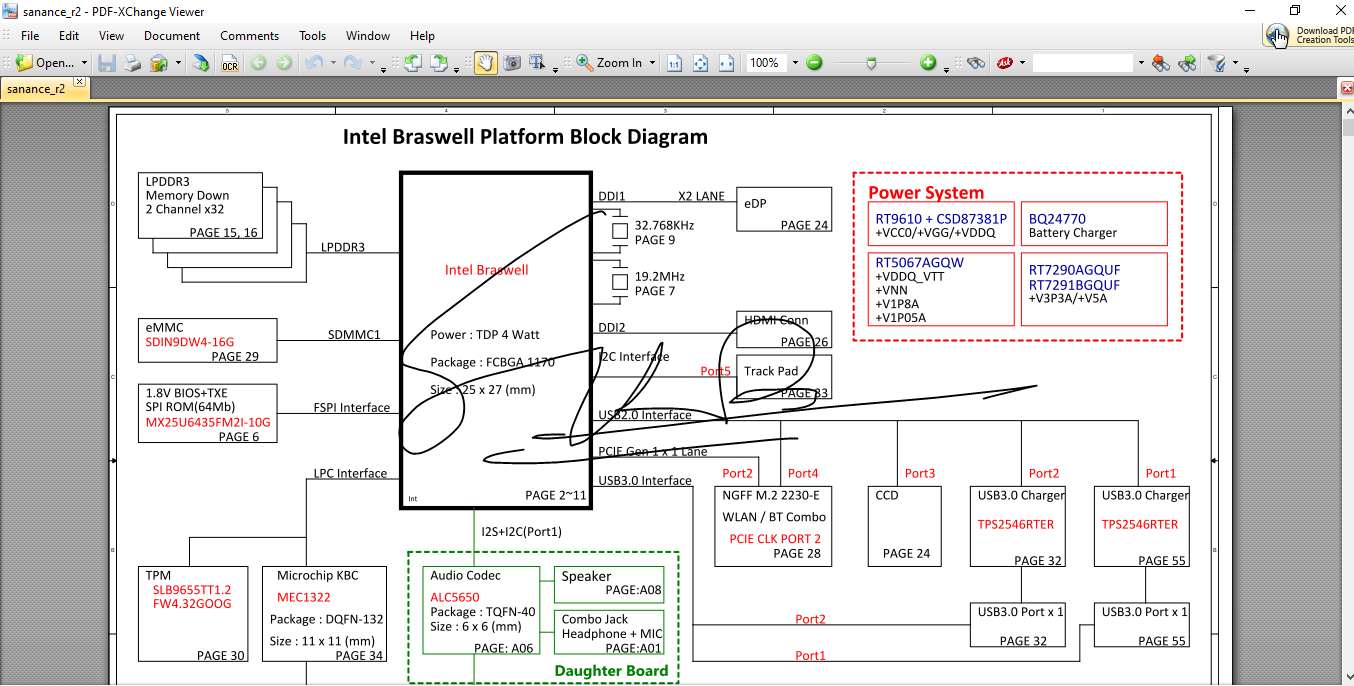Expand the search options funnel dropdown
This screenshot has height=686, width=1354.
[x=1235, y=62]
